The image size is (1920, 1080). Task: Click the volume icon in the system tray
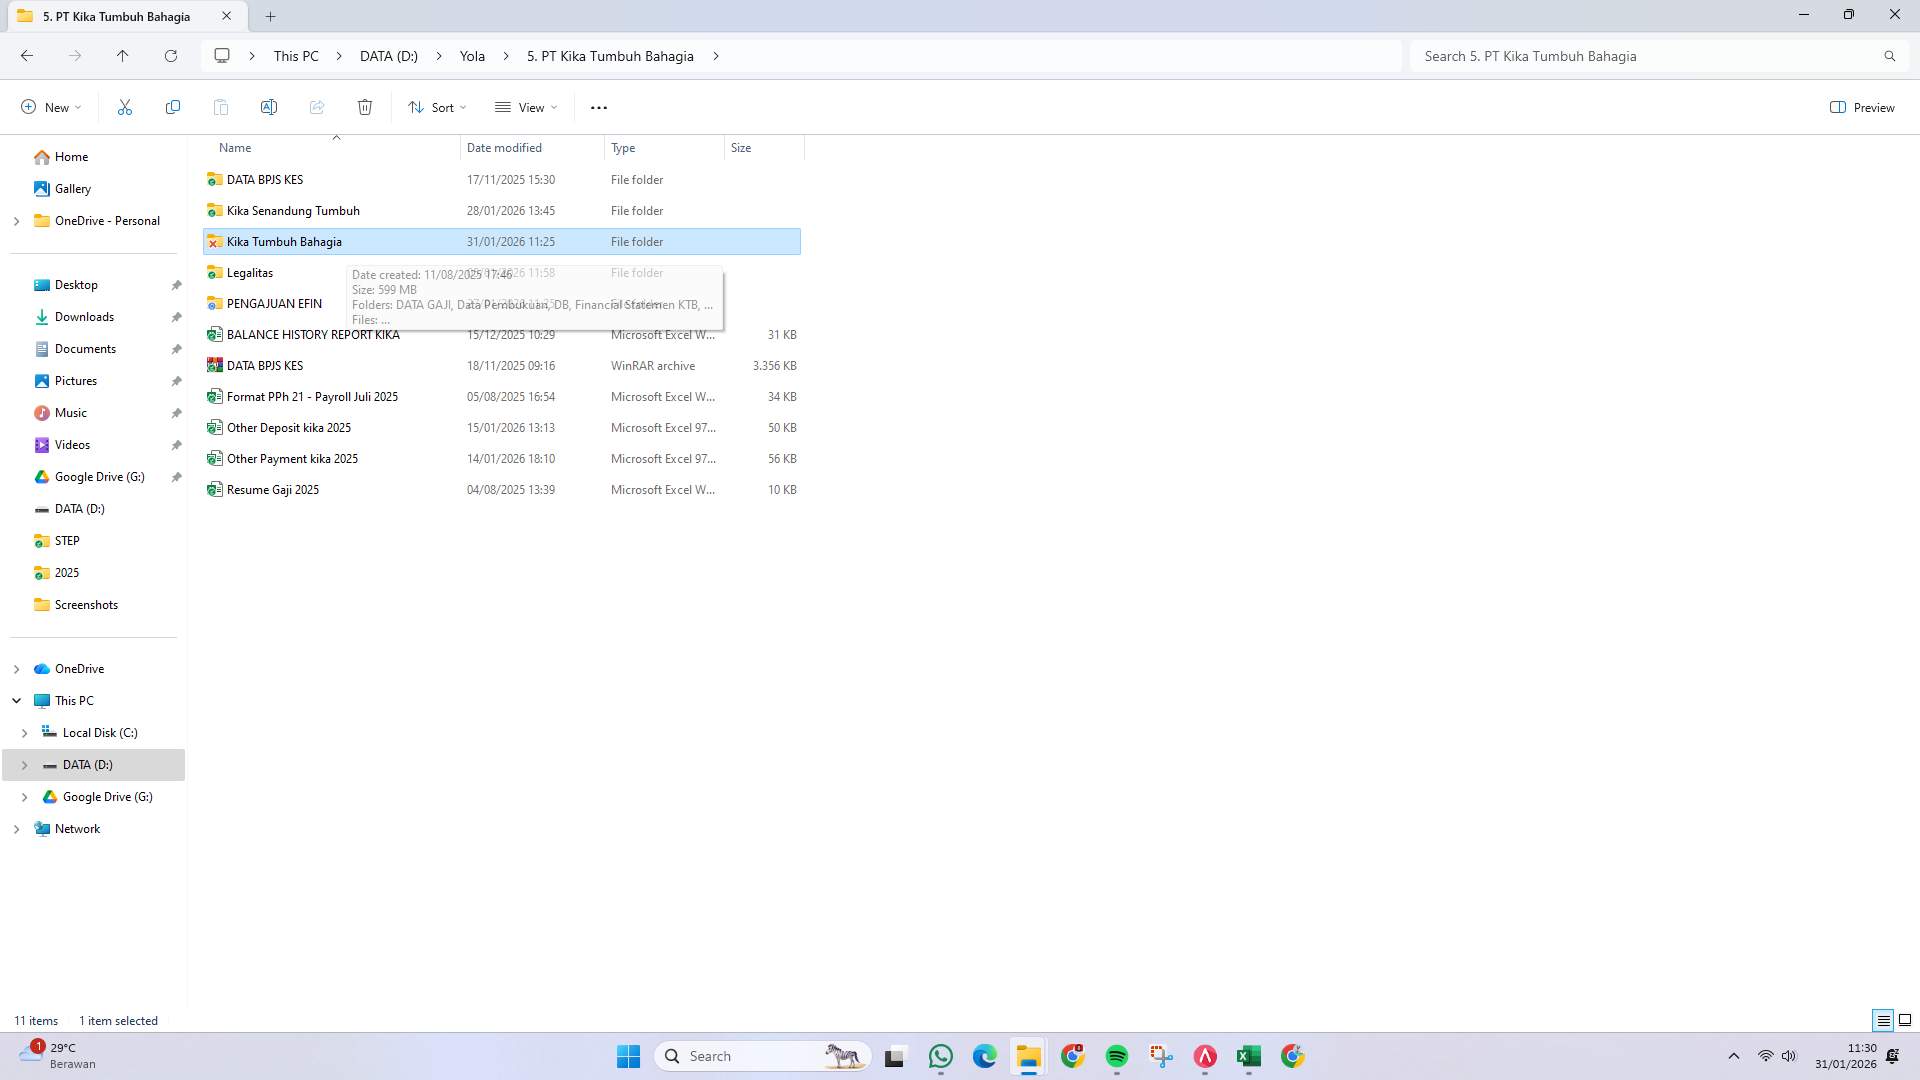click(x=1789, y=1055)
